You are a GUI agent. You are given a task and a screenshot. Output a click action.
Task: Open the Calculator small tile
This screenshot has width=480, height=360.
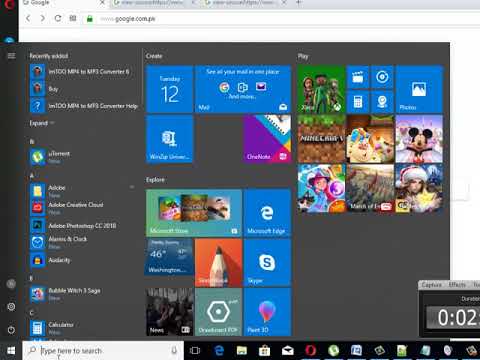tap(358, 102)
